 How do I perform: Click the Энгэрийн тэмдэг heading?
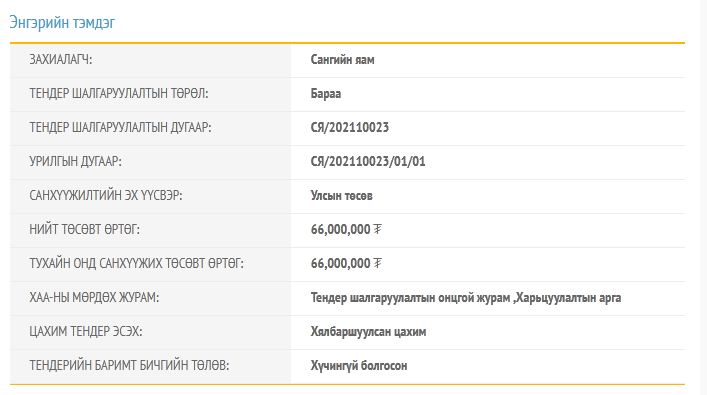pos(62,22)
